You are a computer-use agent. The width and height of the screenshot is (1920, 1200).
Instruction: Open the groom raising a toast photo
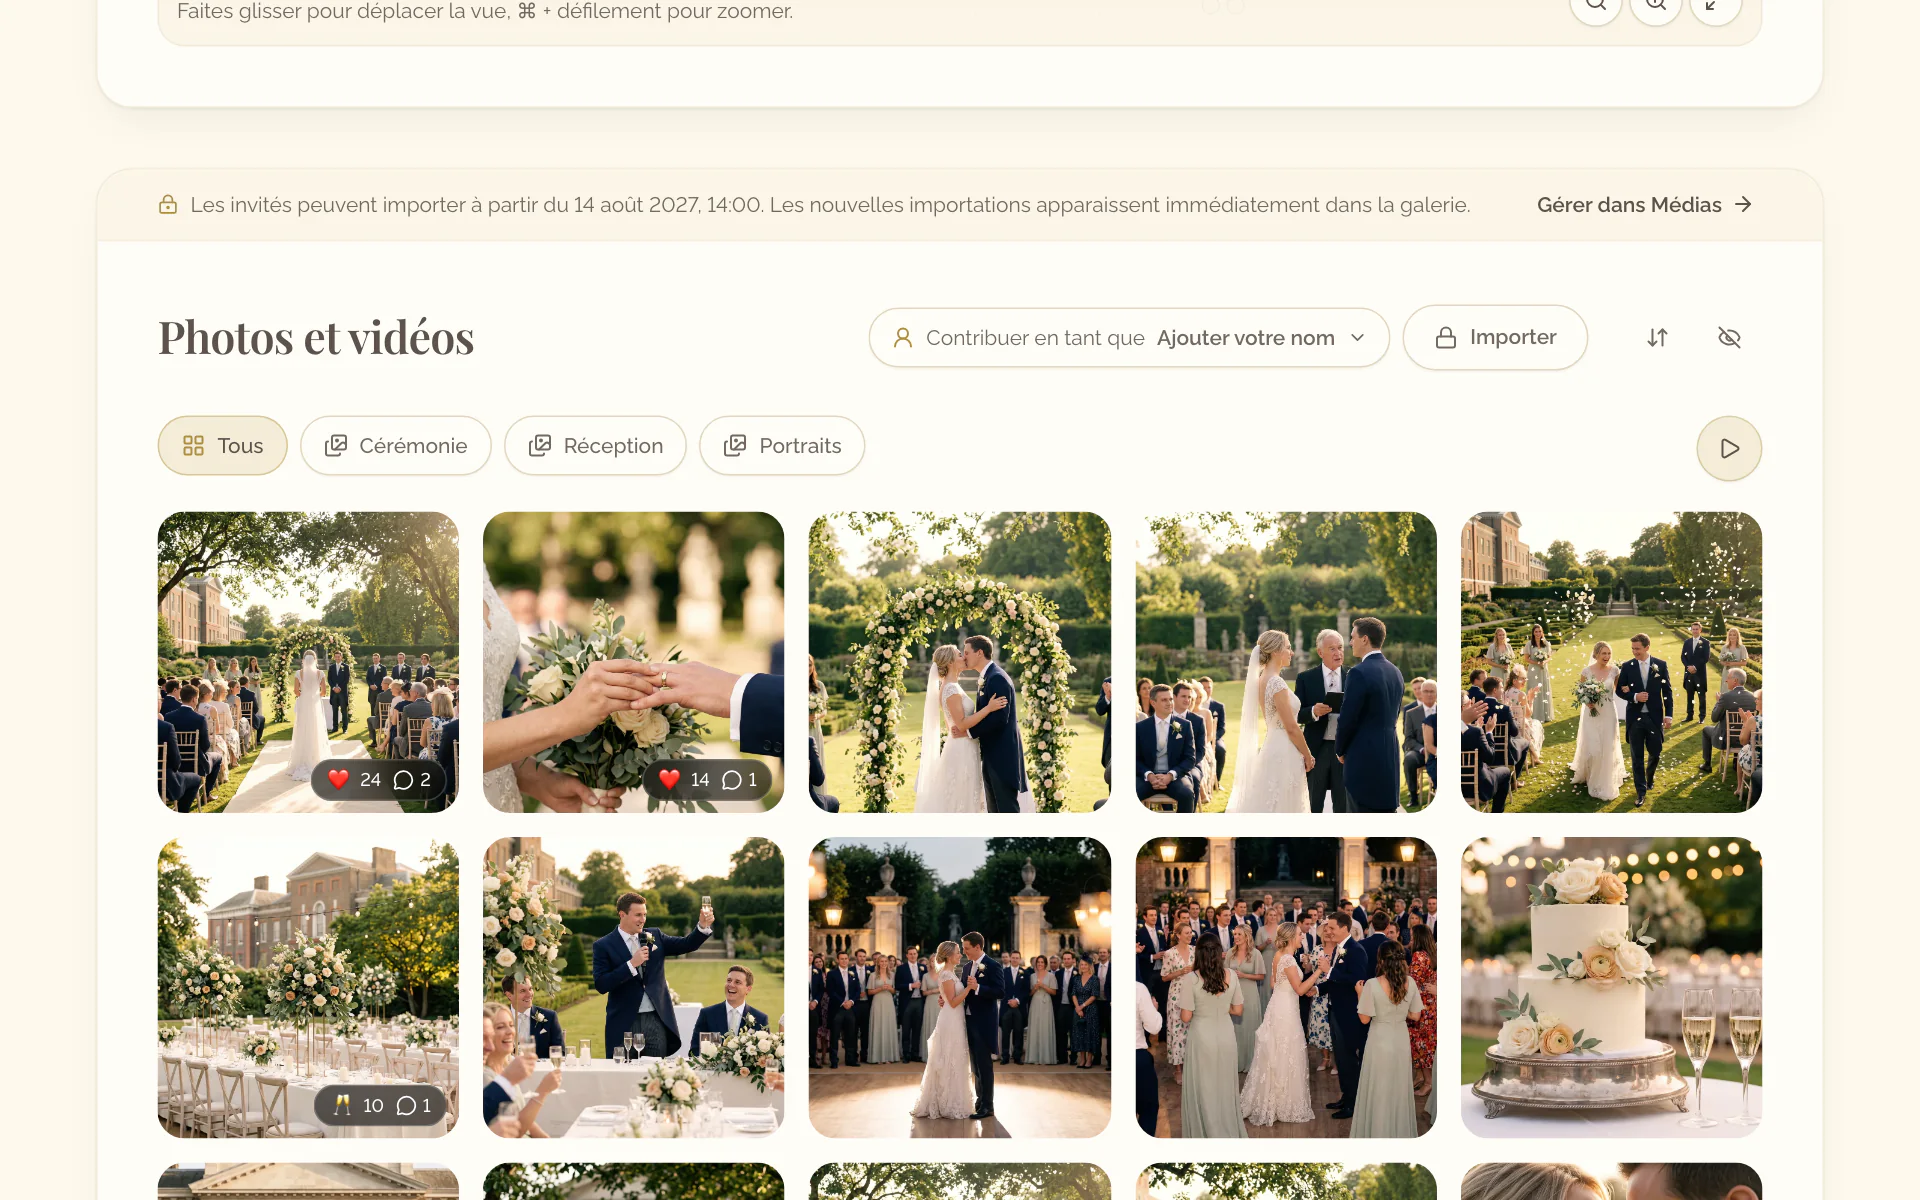pos(634,988)
